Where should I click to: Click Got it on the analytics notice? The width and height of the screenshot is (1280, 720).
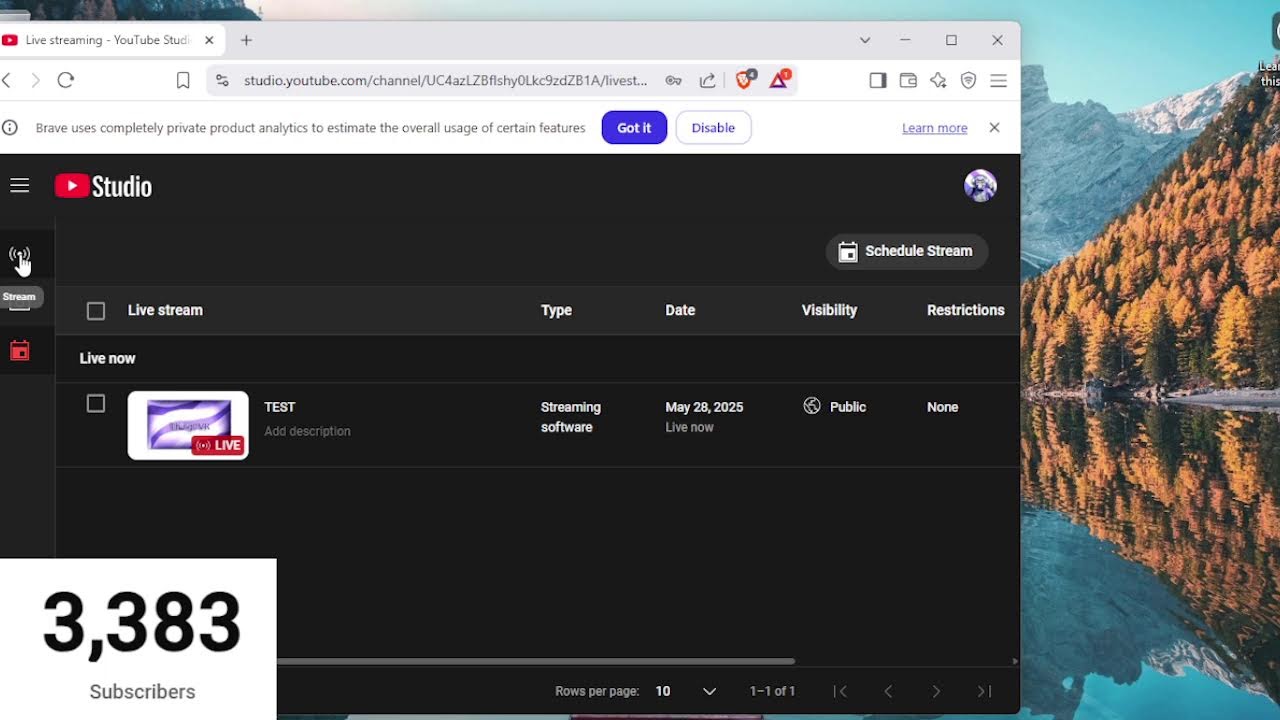[634, 128]
